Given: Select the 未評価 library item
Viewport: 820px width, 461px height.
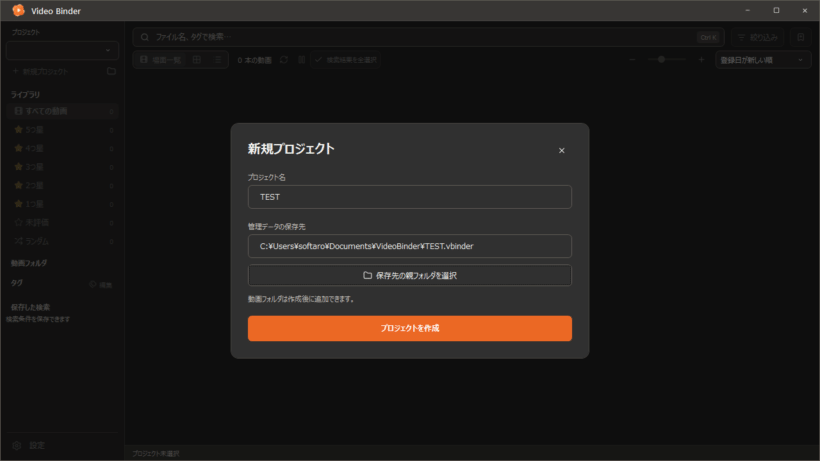Looking at the screenshot, I should click(62, 223).
